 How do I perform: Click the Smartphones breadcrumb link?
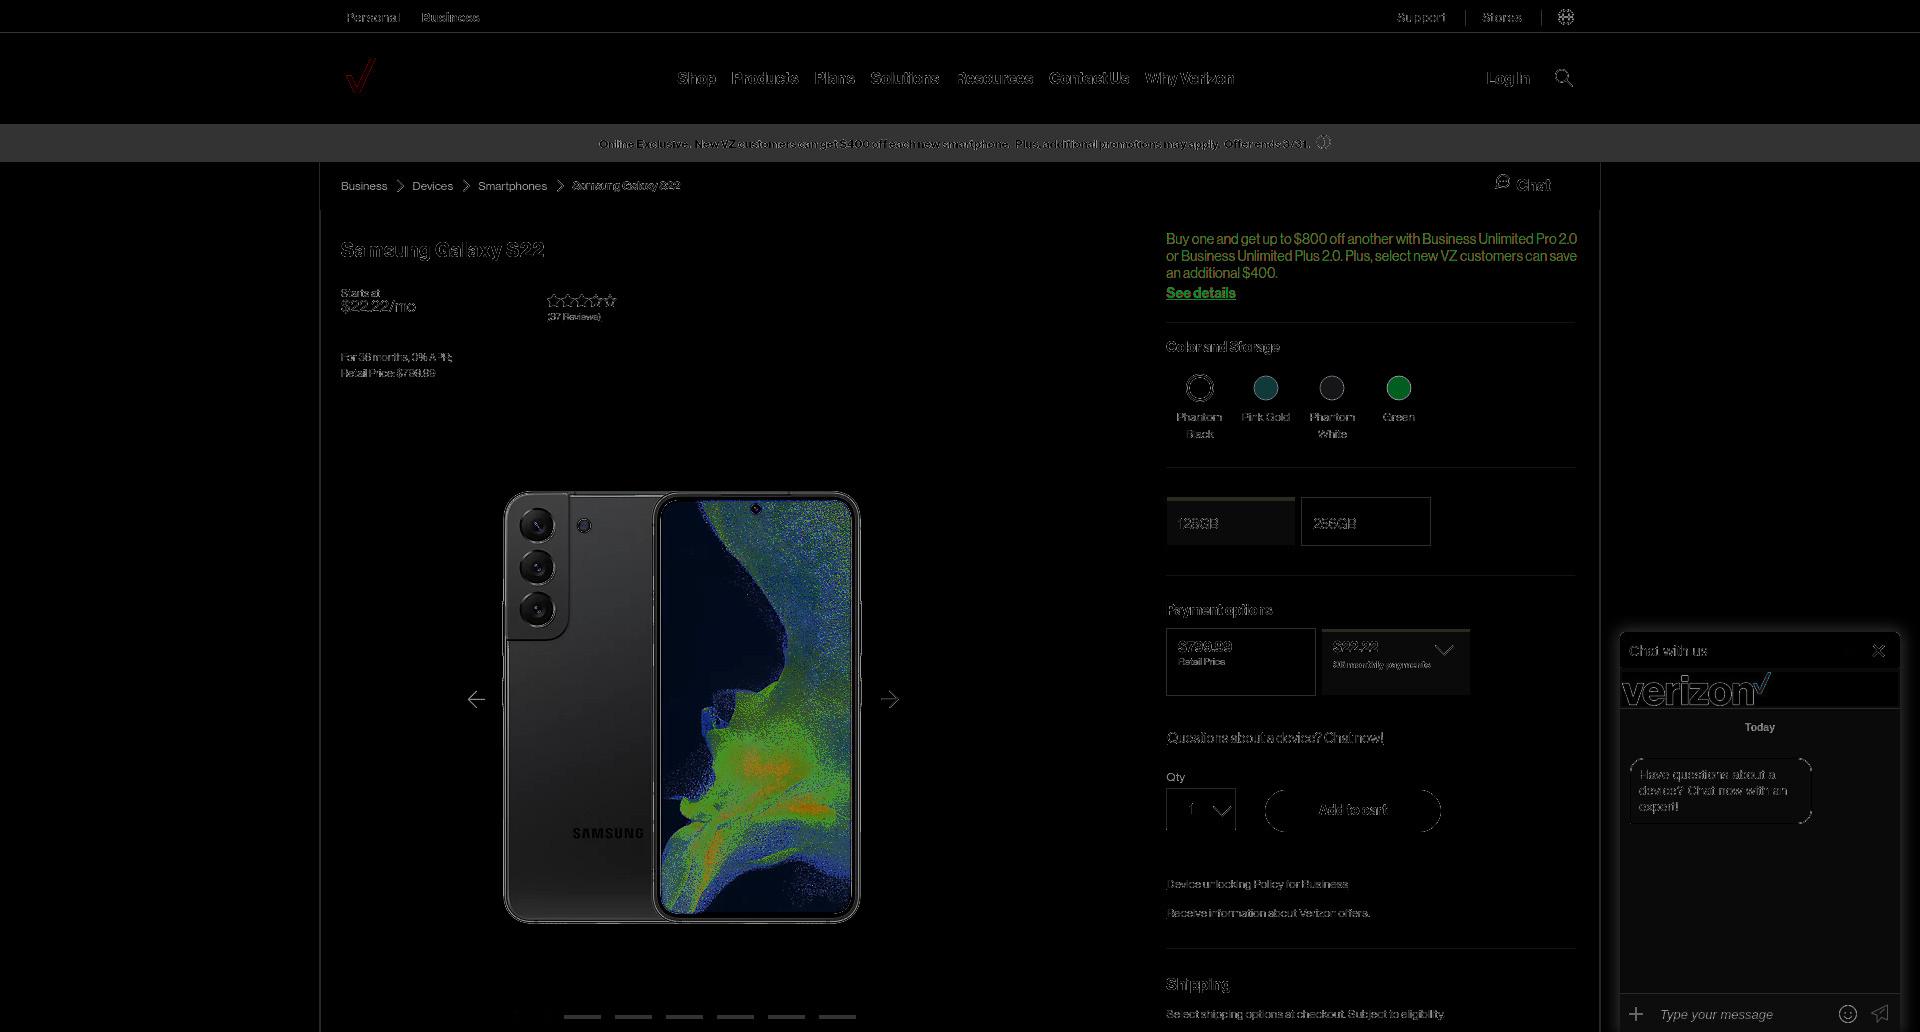pos(512,186)
